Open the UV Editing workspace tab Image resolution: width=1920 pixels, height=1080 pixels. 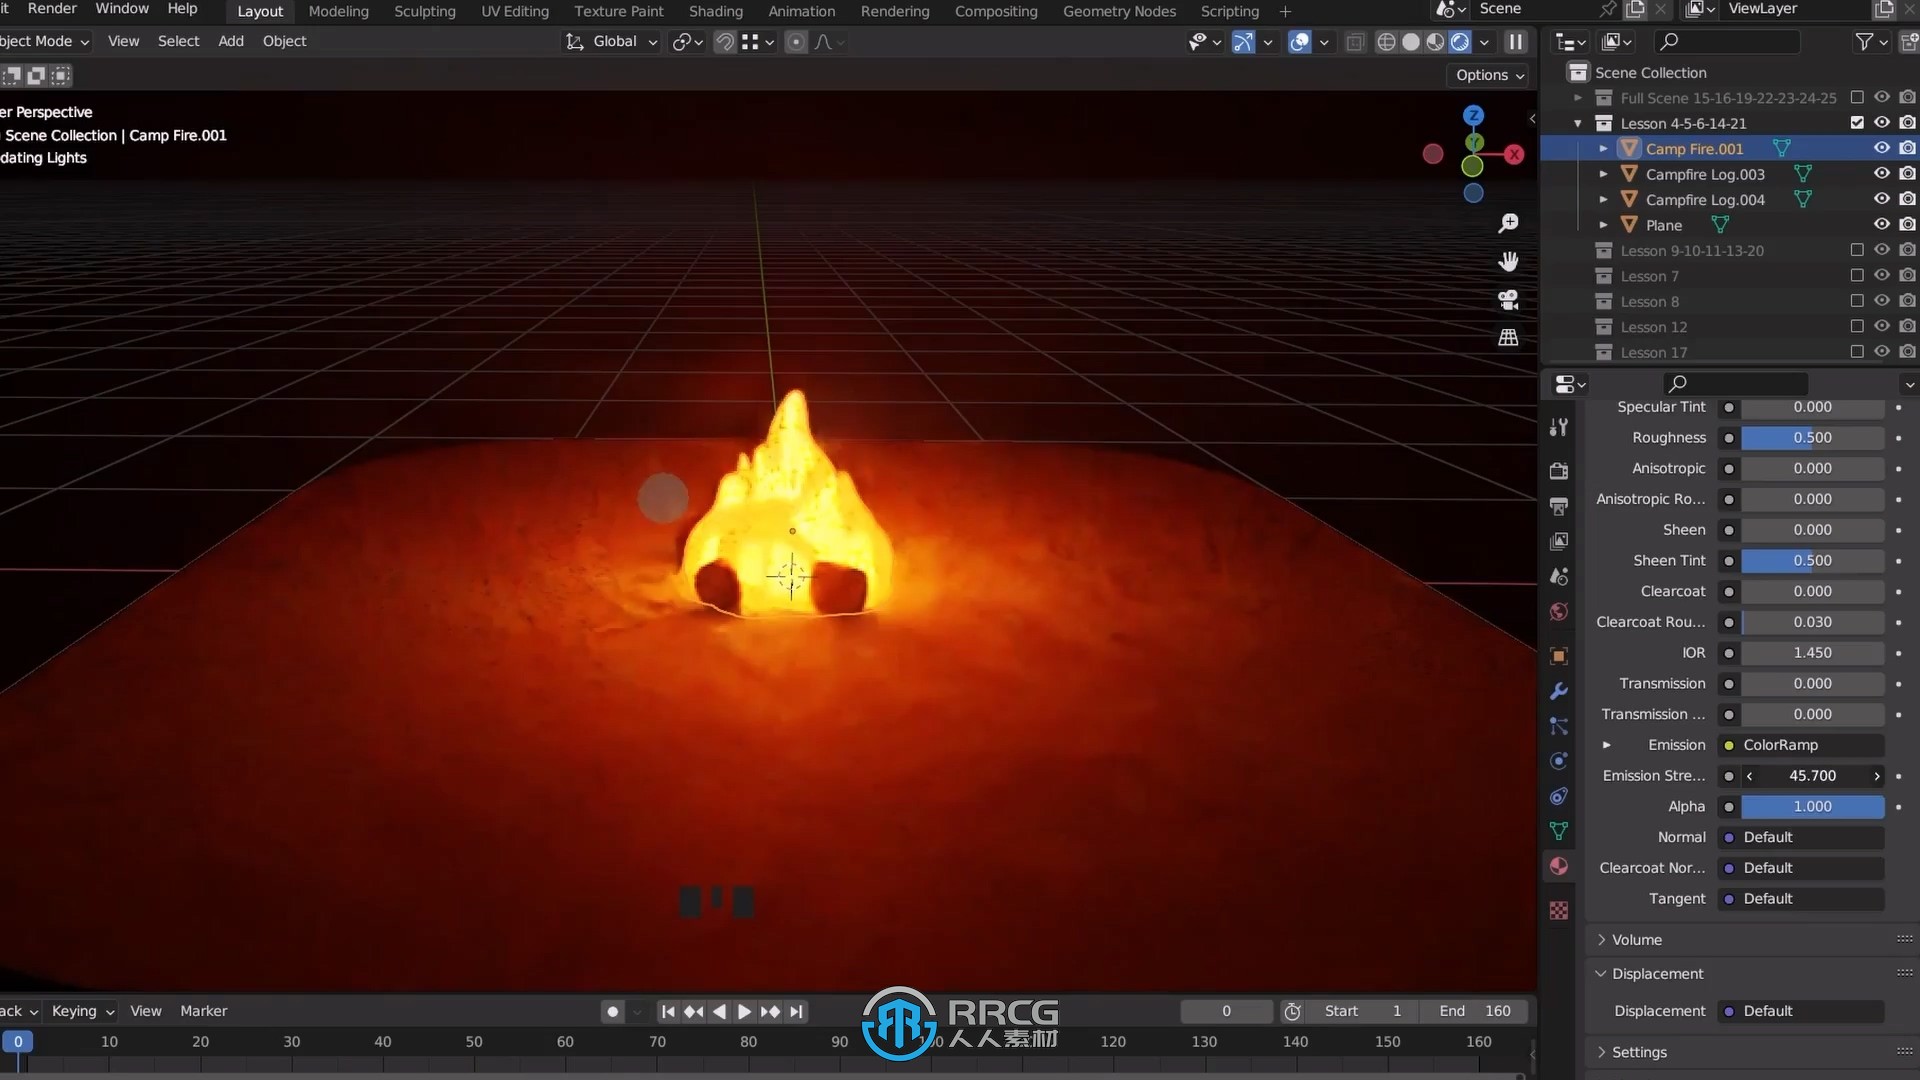point(514,11)
